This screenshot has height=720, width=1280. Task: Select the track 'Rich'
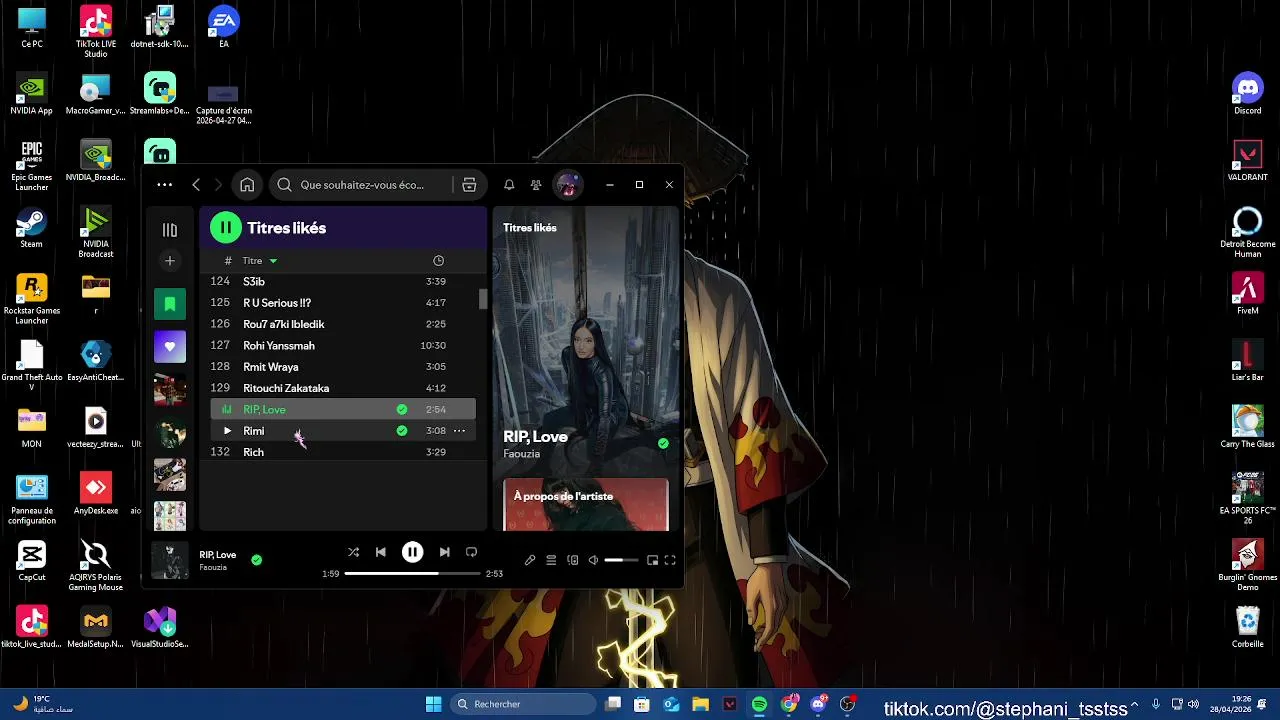(343, 452)
